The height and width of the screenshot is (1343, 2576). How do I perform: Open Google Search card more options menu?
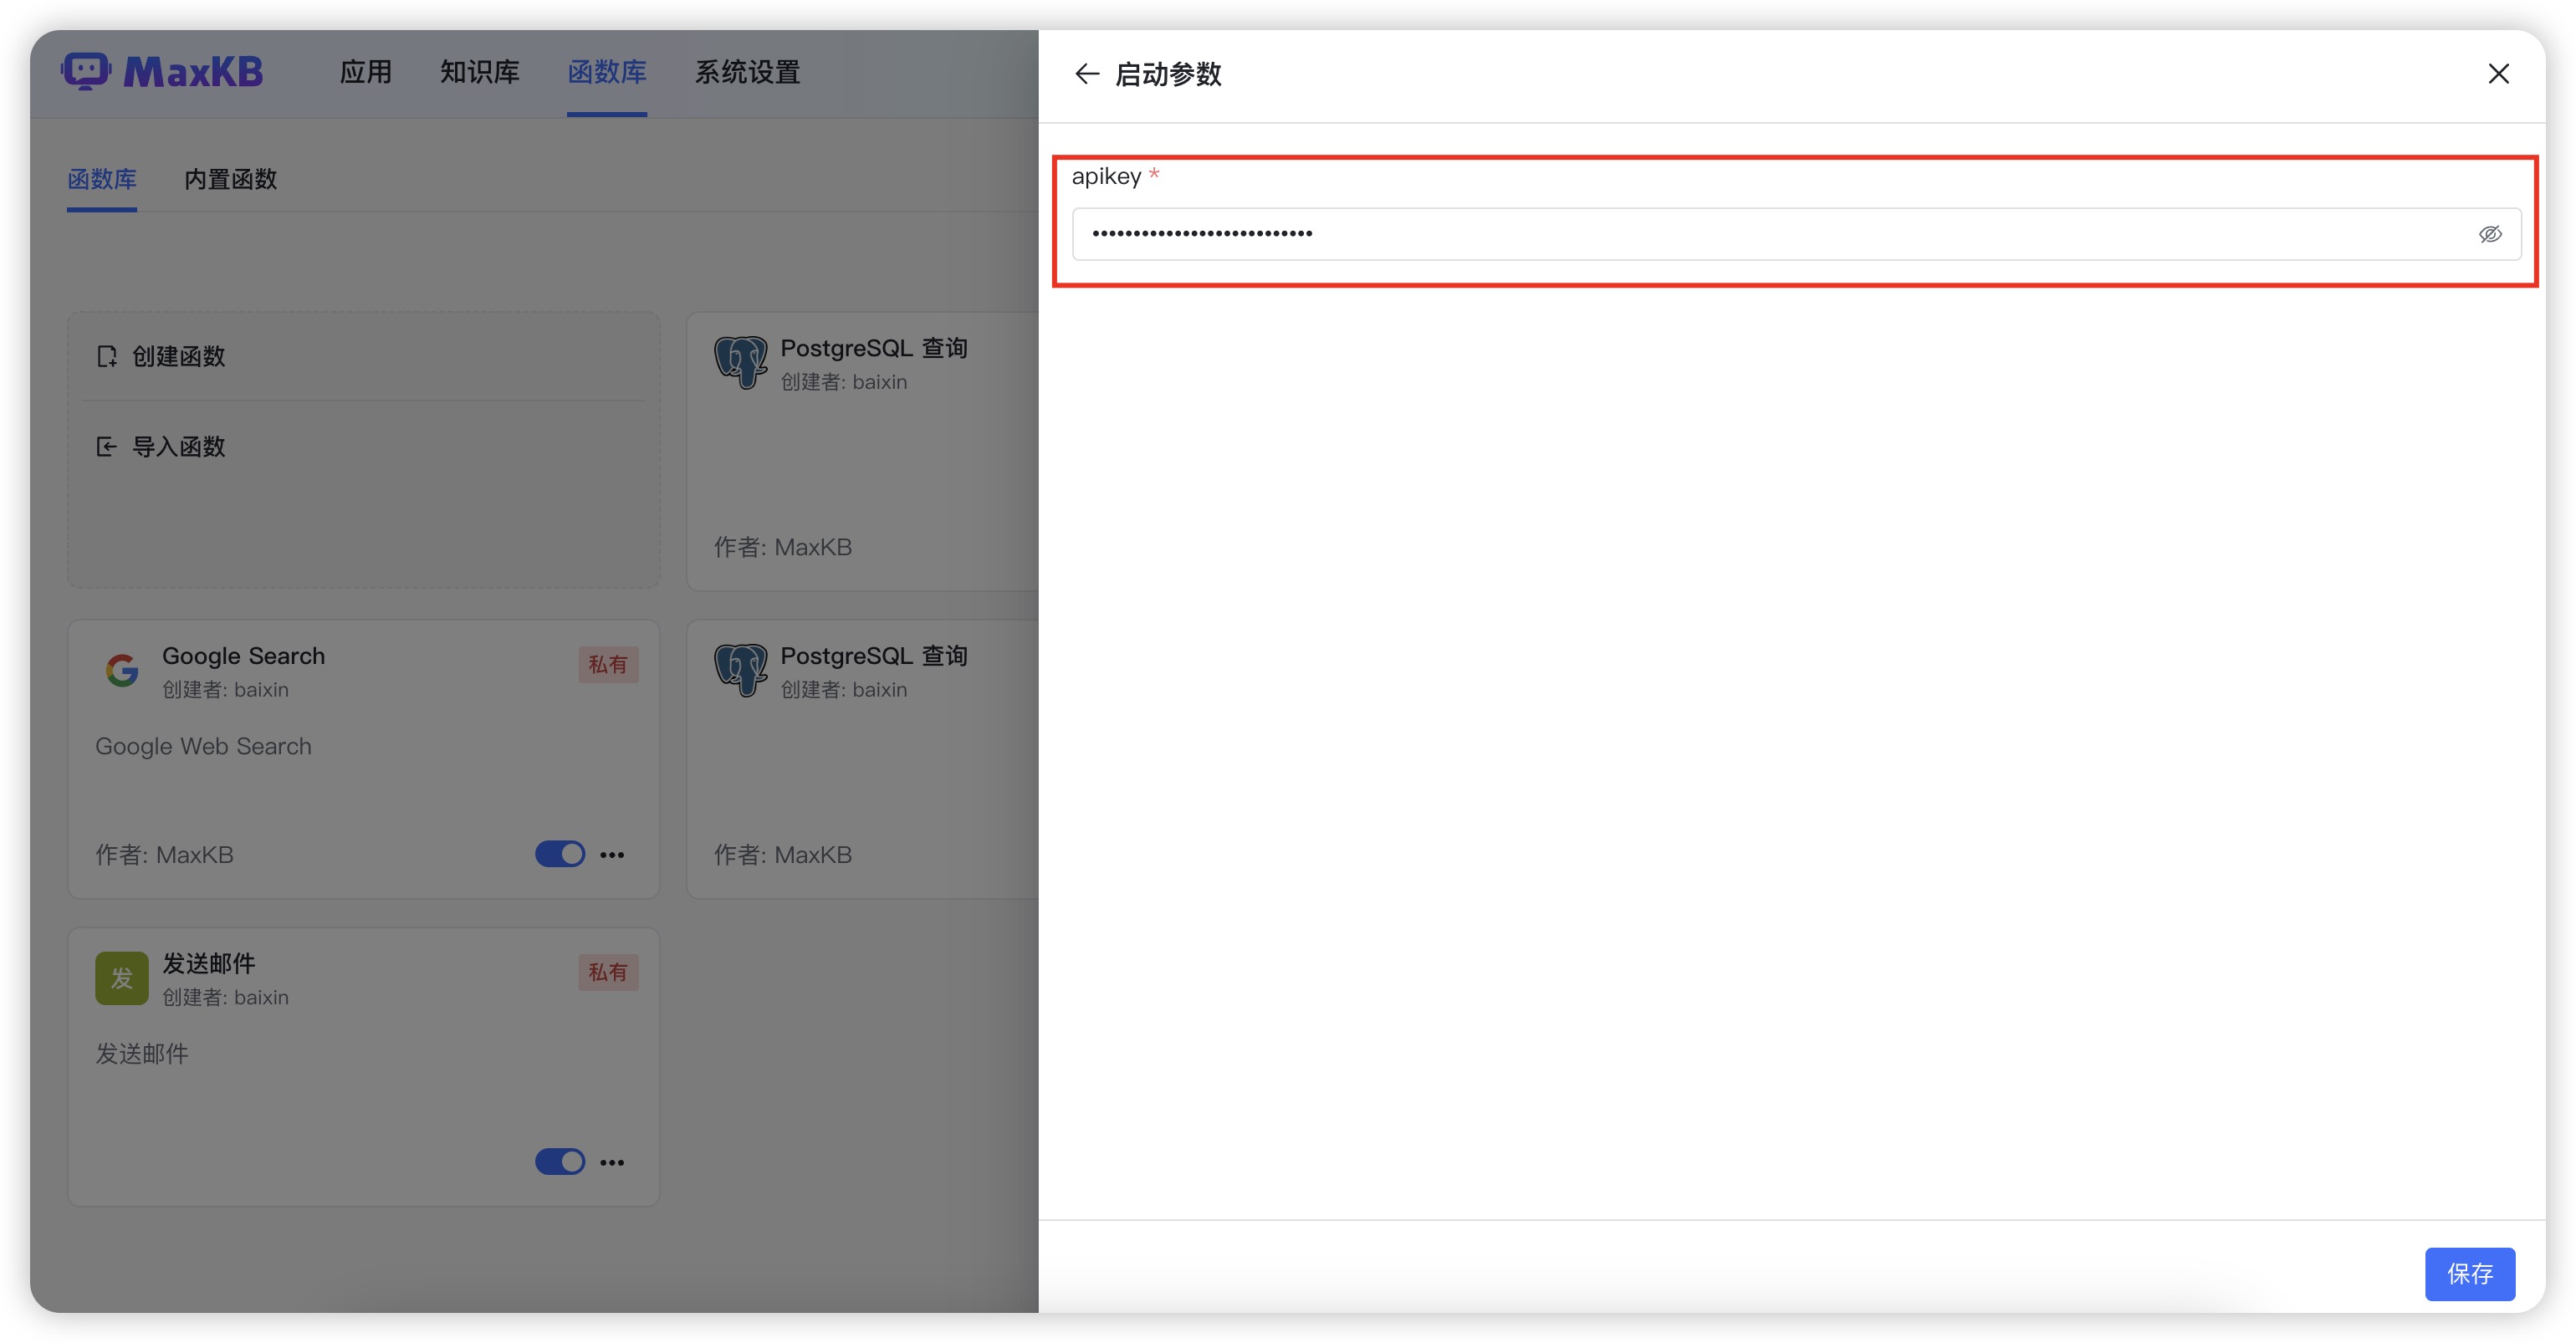tap(612, 854)
